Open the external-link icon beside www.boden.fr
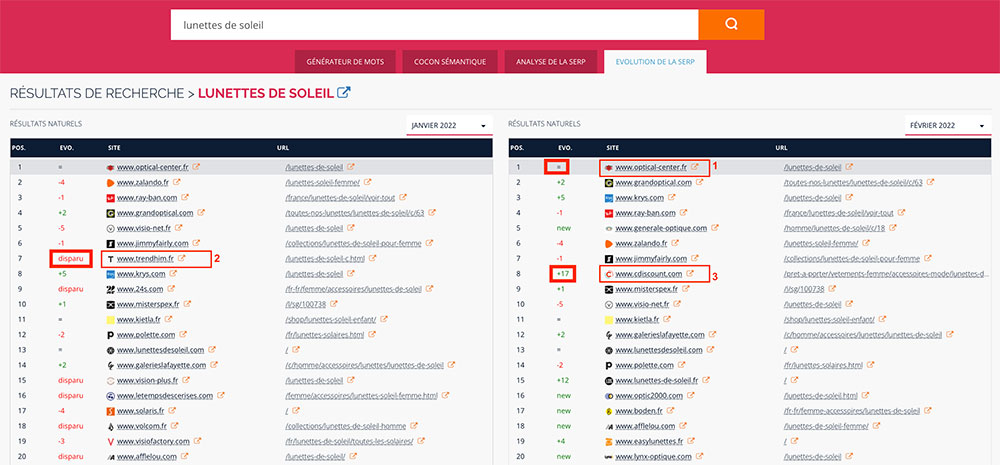The height and width of the screenshot is (465, 1000). click(671, 411)
